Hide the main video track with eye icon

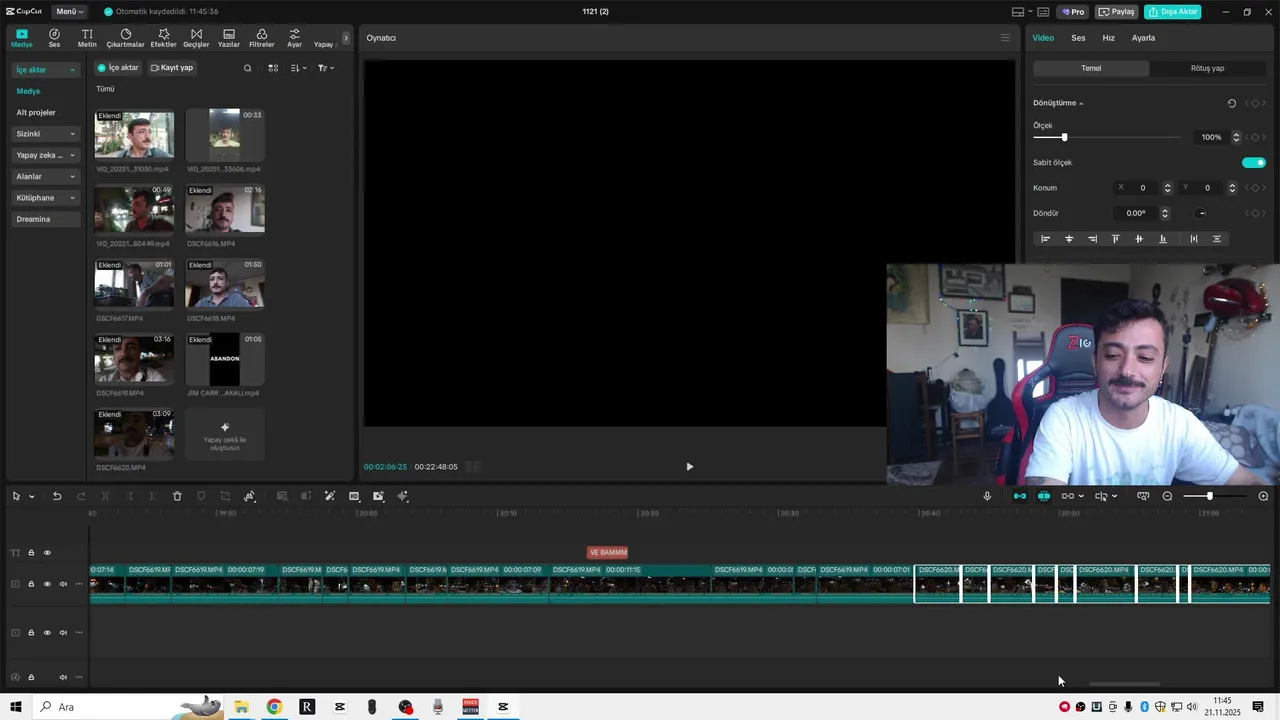[47, 584]
